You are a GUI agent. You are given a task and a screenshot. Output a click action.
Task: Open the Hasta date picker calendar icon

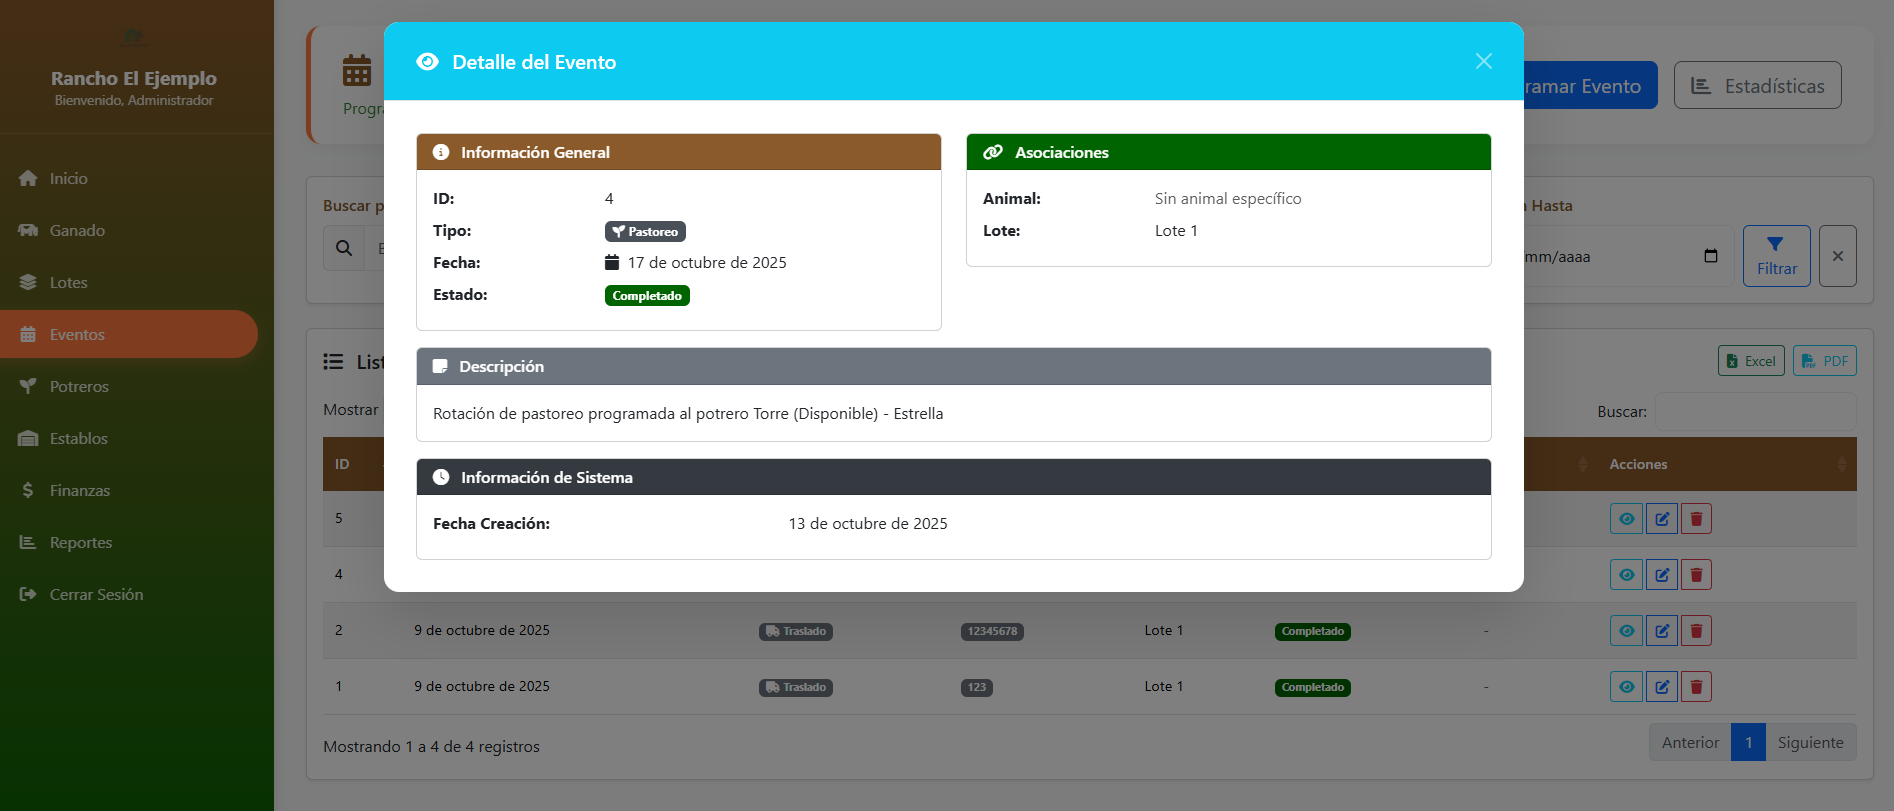1710,256
